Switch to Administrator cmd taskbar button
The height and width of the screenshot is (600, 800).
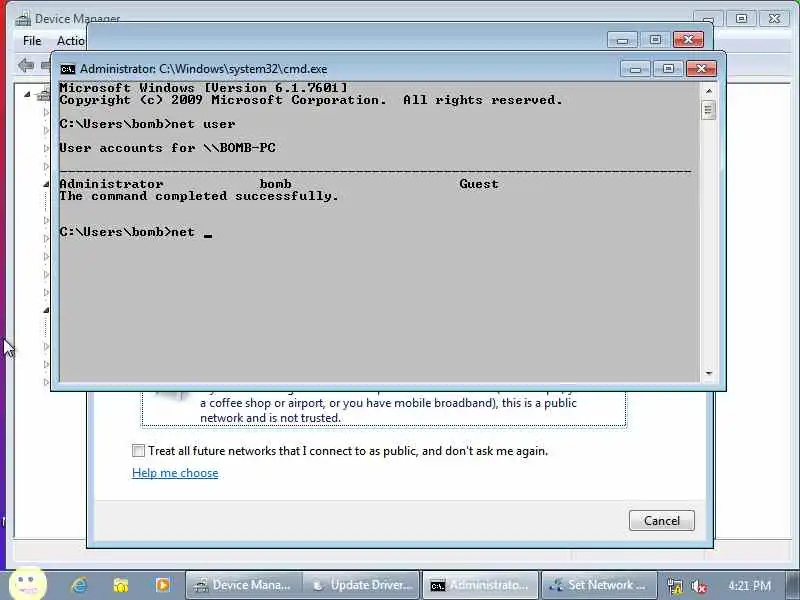[x=480, y=585]
